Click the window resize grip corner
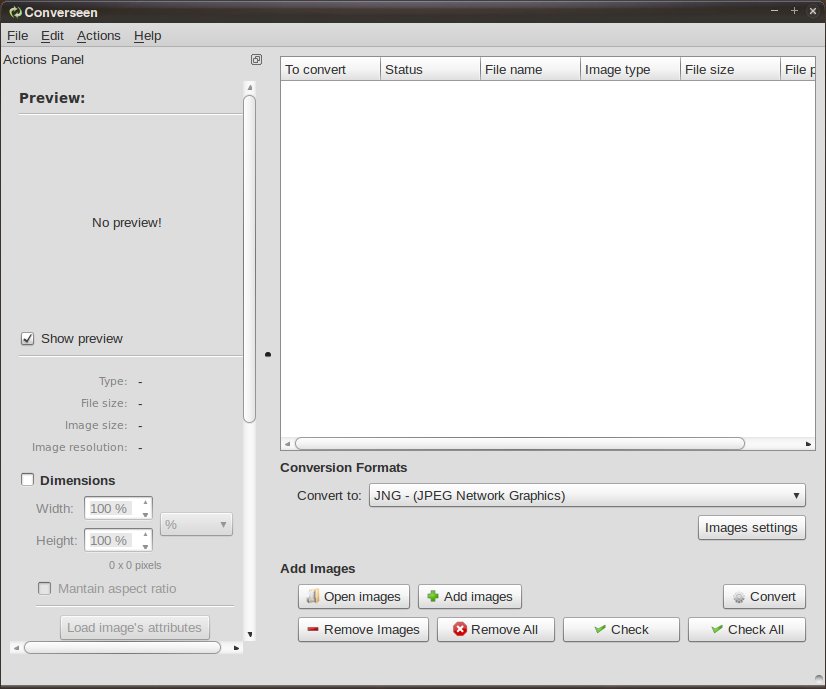826x689 pixels. tap(819, 678)
